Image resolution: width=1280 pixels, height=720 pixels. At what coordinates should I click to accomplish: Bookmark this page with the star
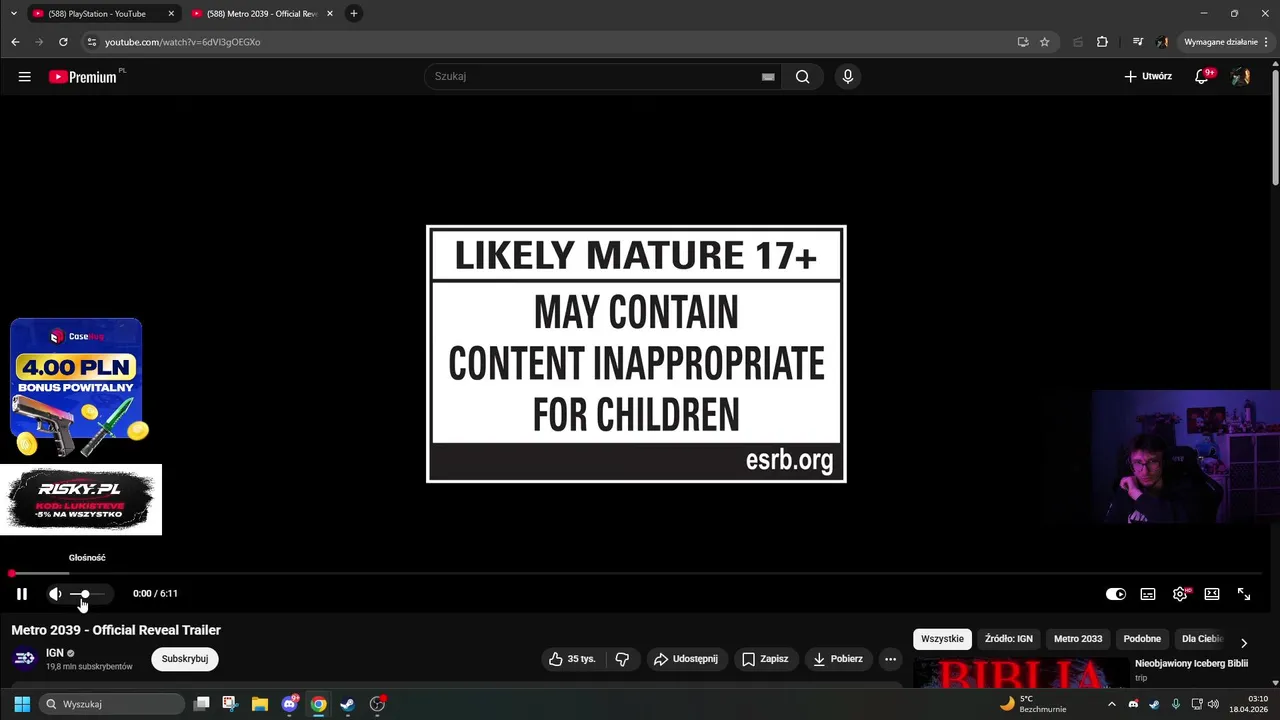click(x=1044, y=42)
